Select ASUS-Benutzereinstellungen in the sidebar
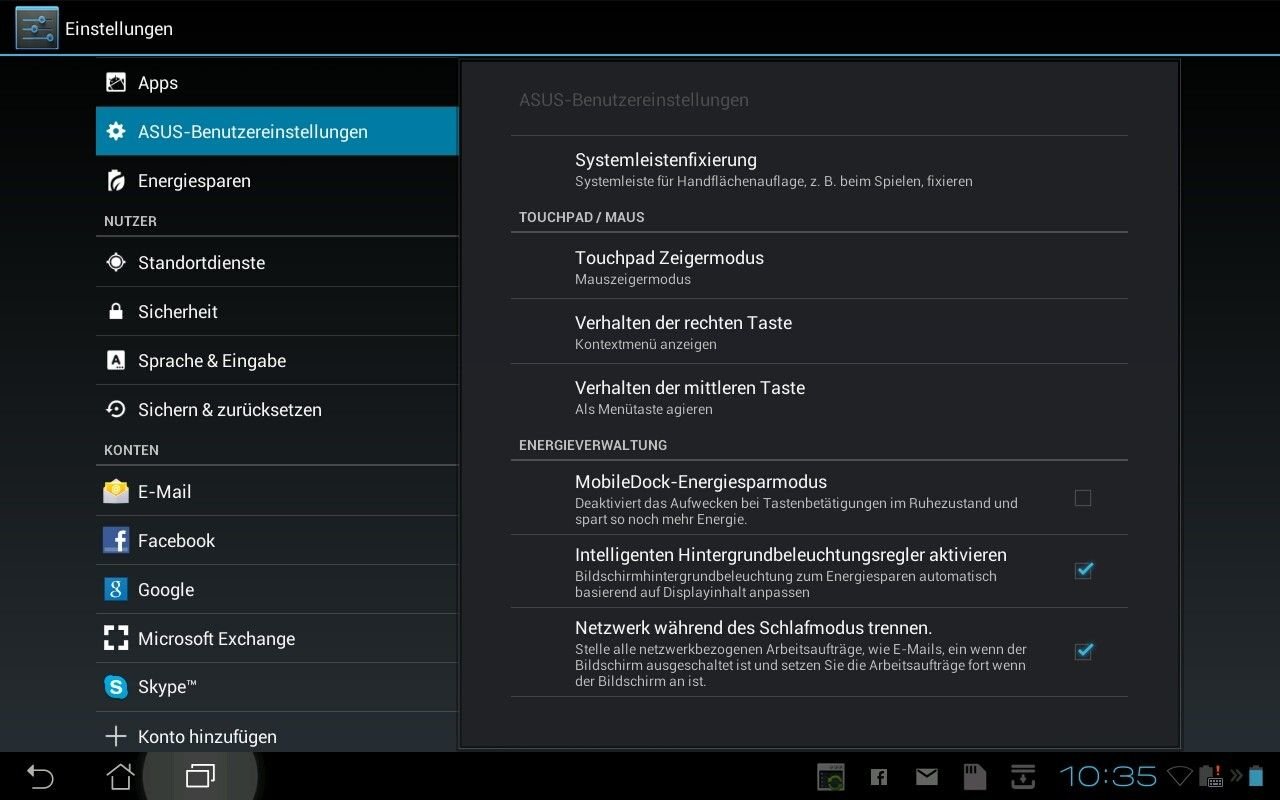The width and height of the screenshot is (1280, 800). pyautogui.click(x=277, y=131)
